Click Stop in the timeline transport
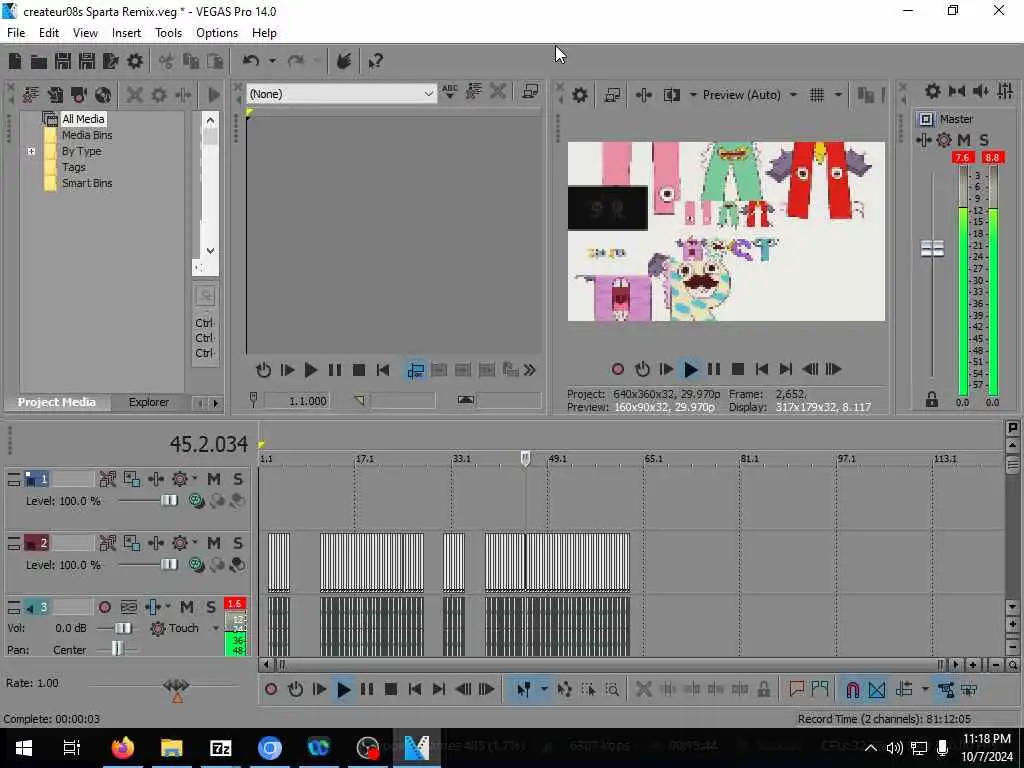The width and height of the screenshot is (1024, 768). tap(391, 690)
